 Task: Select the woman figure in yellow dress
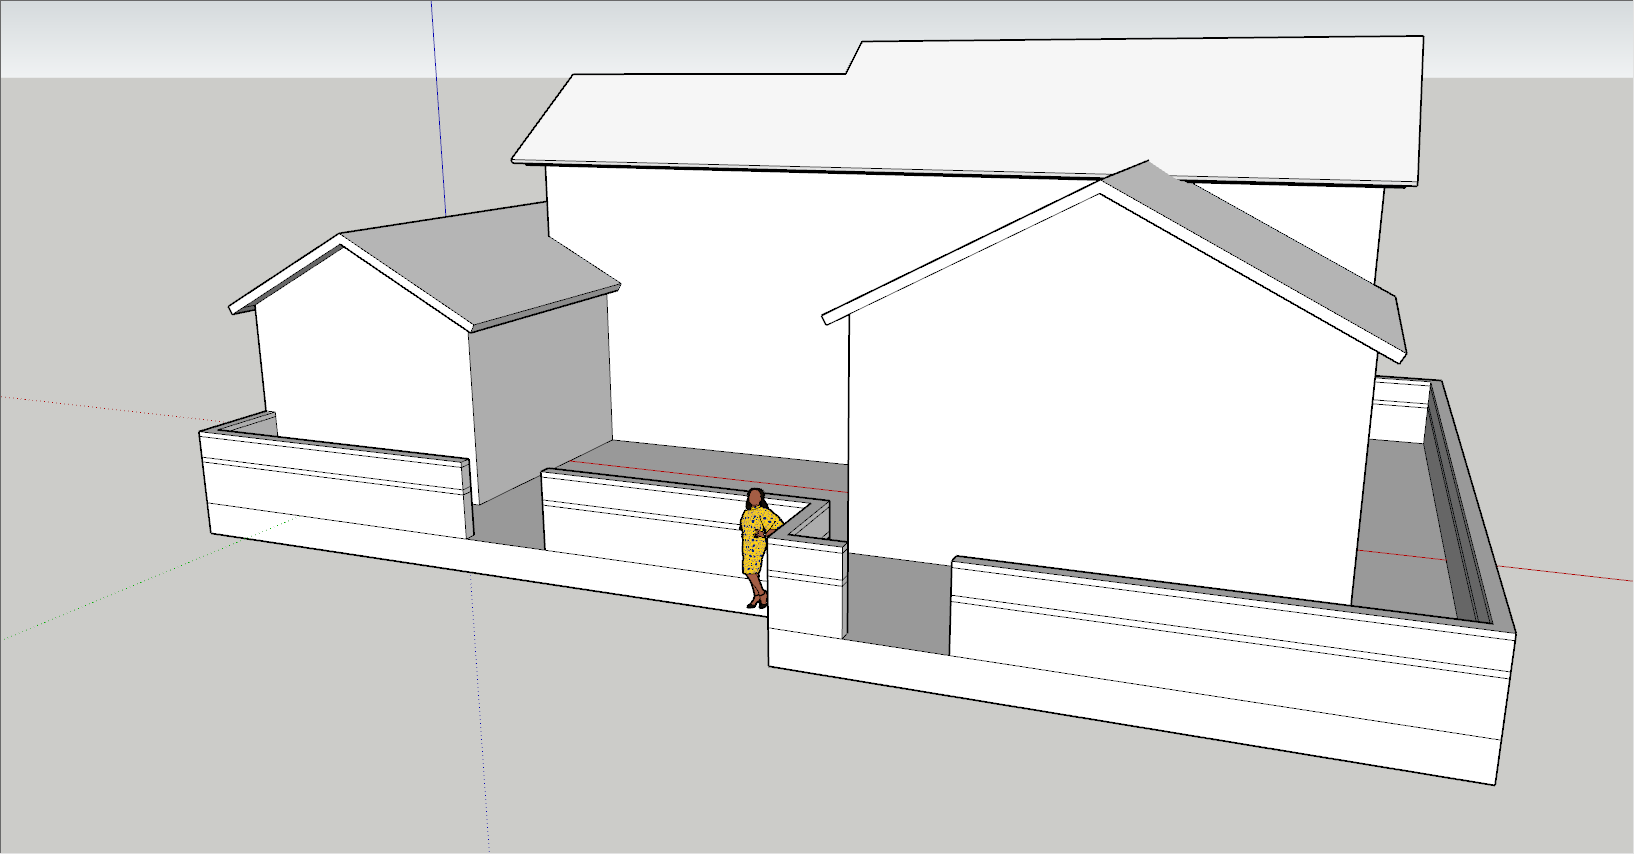[758, 548]
